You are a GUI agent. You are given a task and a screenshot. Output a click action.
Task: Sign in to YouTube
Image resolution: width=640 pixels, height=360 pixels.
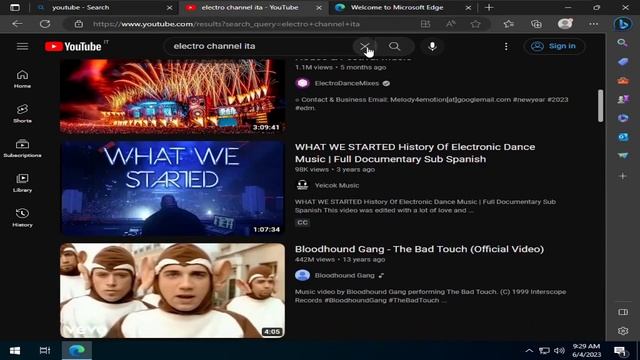point(554,46)
